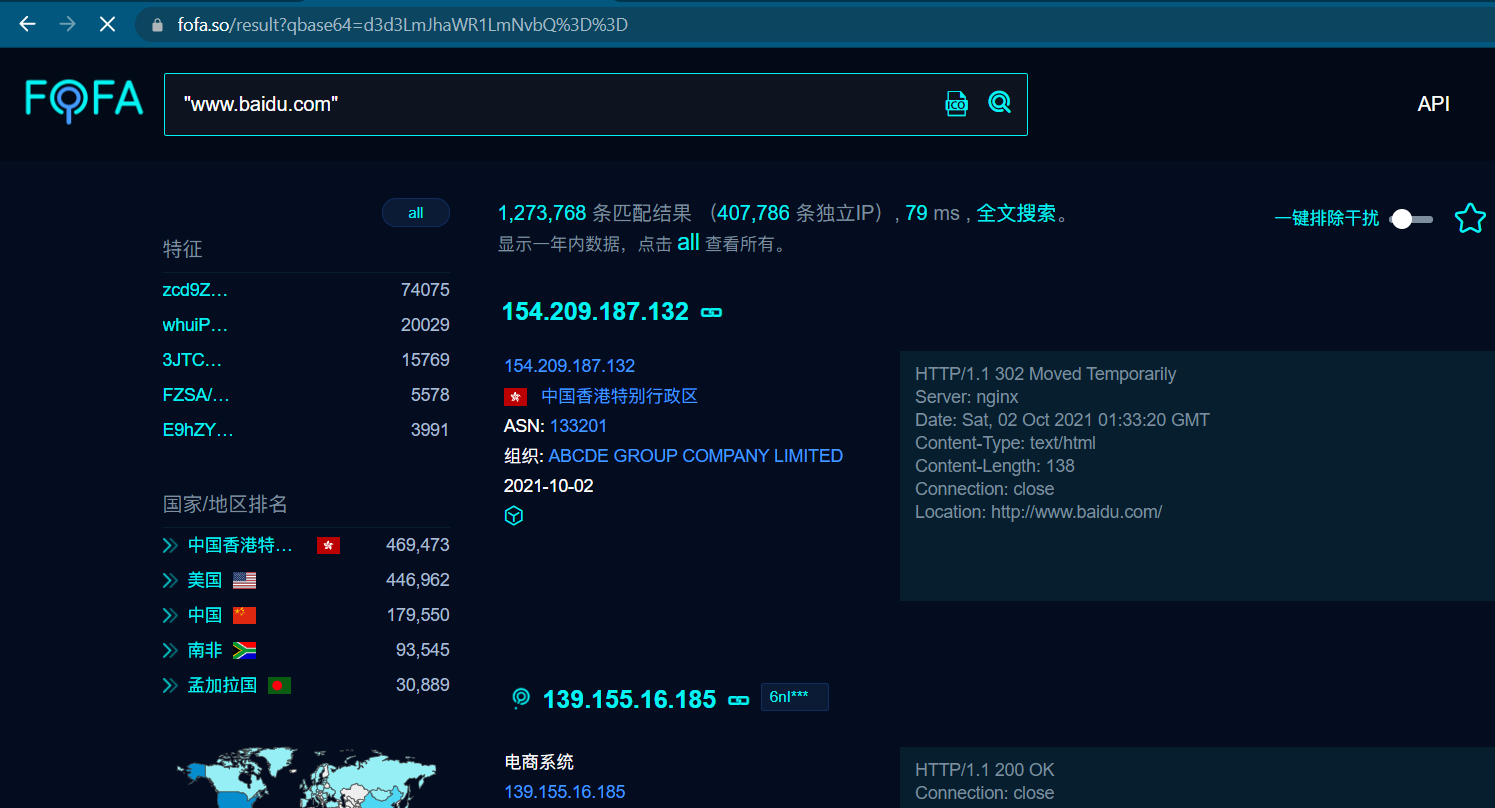Select the FZSA/… feature filter

click(196, 395)
